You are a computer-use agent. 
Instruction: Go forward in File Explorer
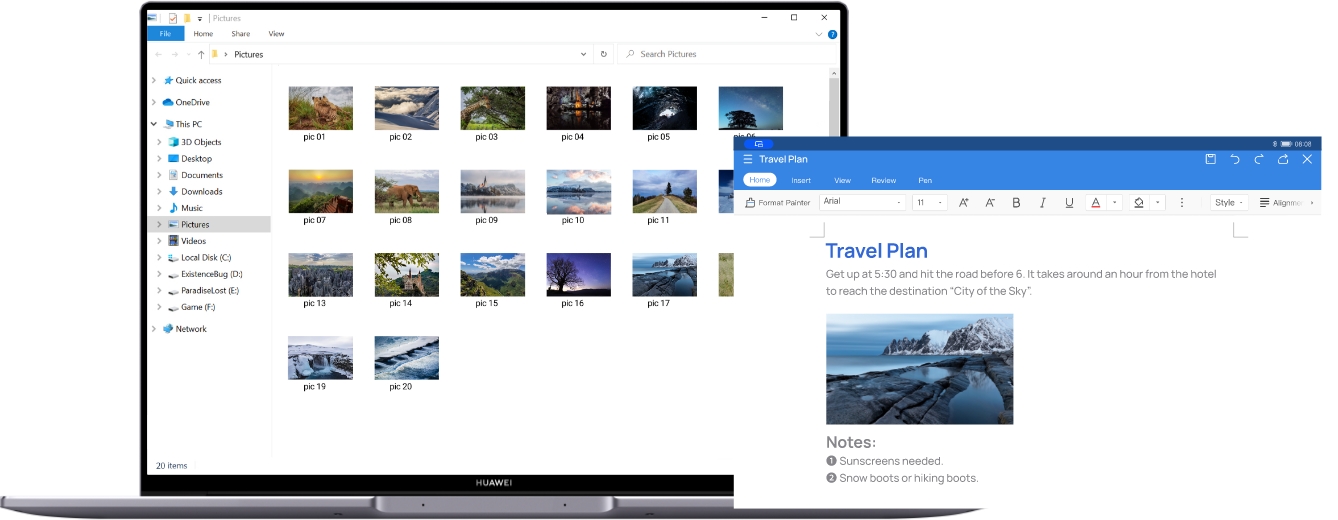tap(176, 54)
